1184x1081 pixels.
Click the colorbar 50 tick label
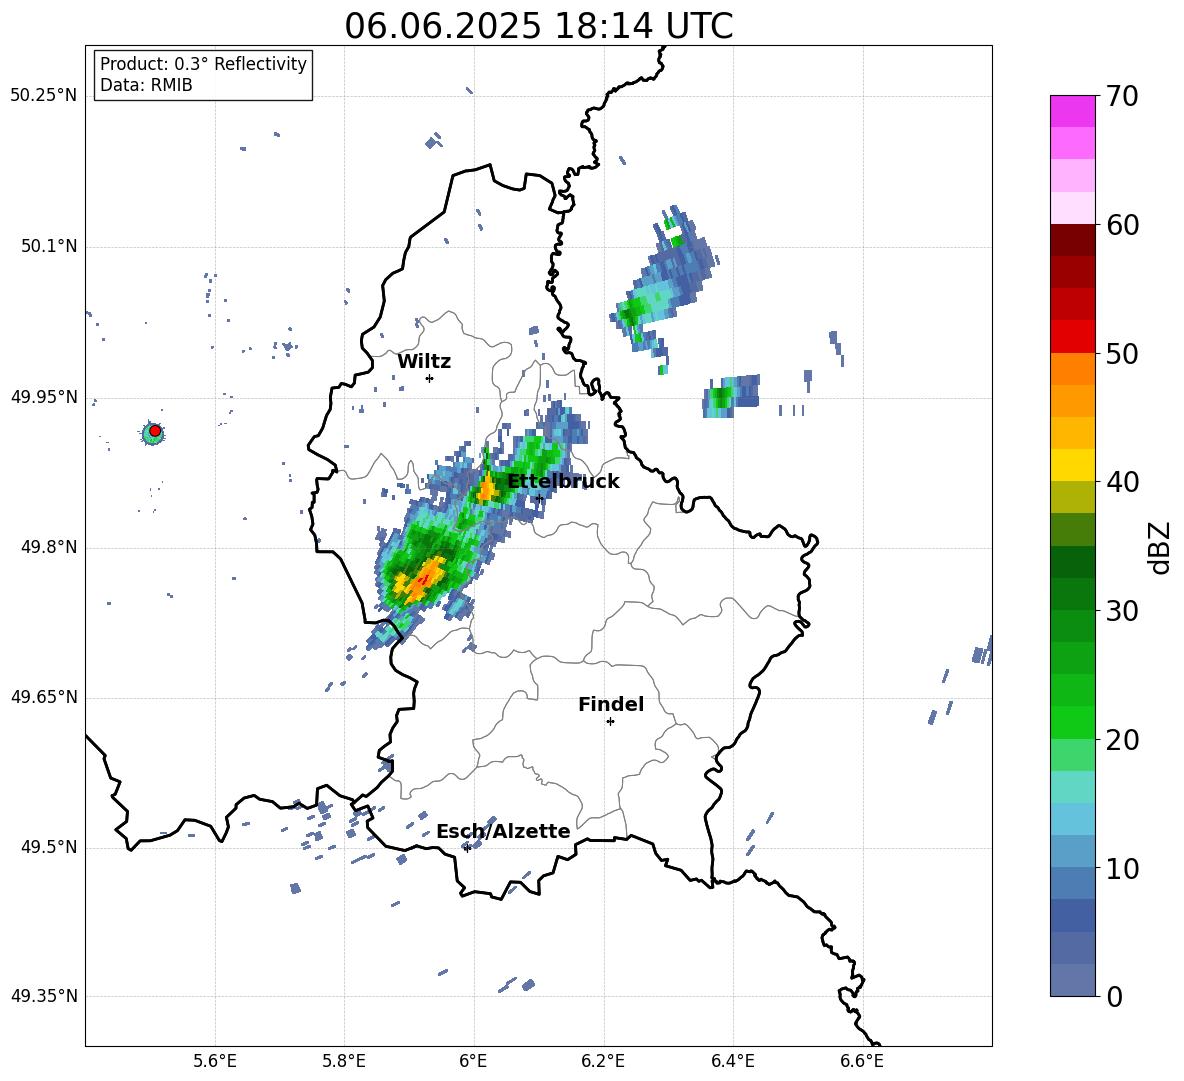pyautogui.click(x=1122, y=353)
